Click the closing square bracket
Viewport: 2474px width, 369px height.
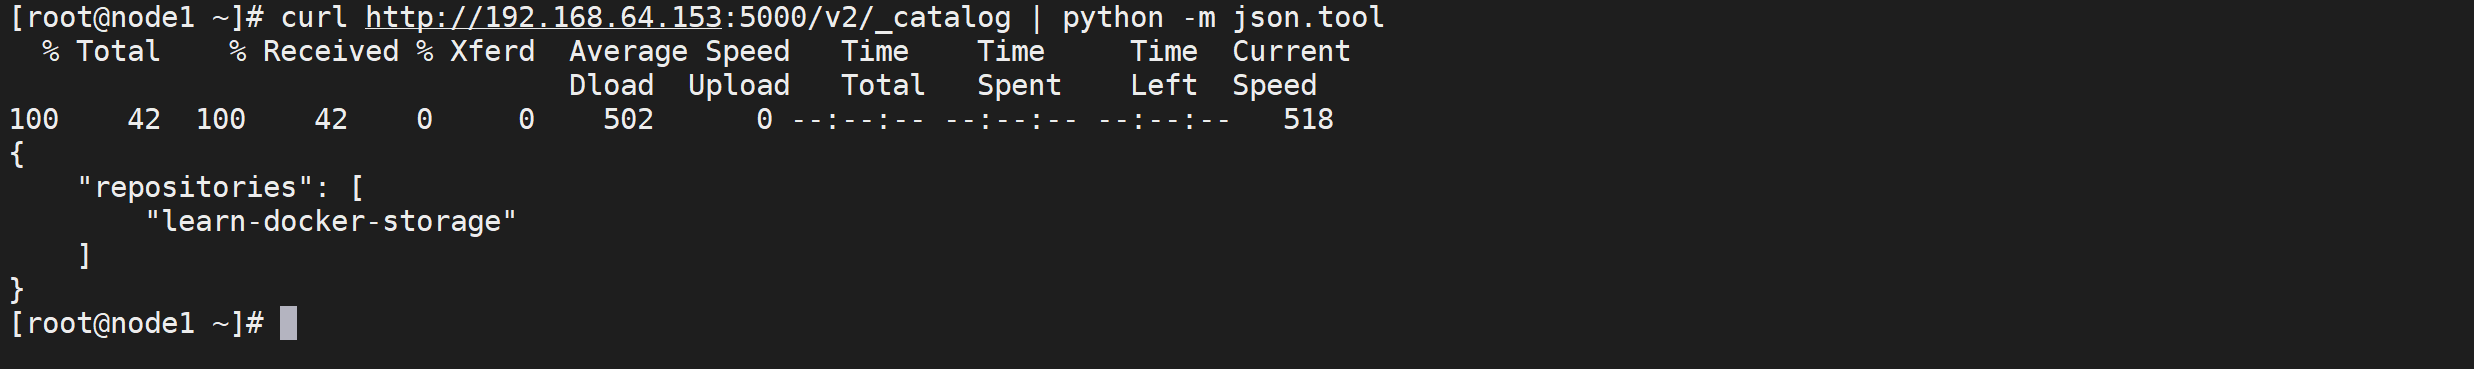click(x=85, y=255)
